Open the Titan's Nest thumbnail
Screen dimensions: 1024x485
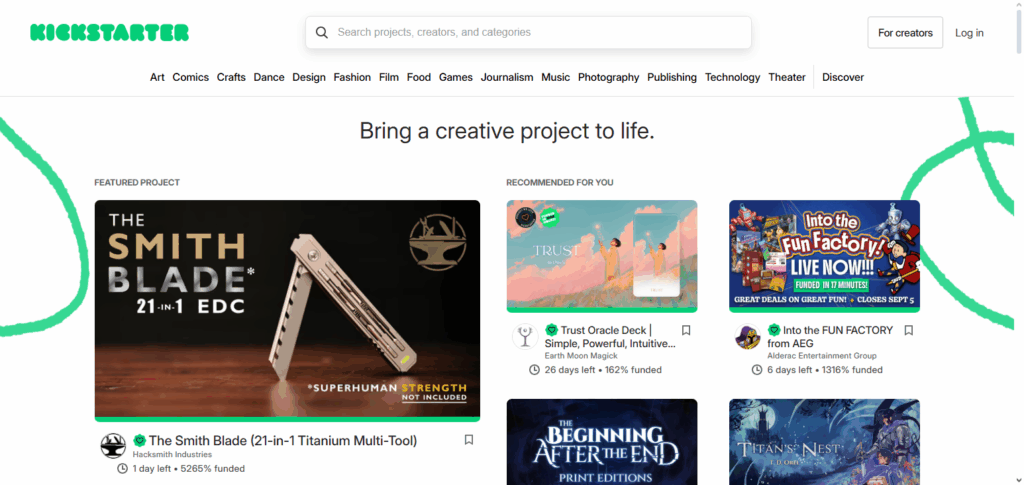tap(825, 442)
